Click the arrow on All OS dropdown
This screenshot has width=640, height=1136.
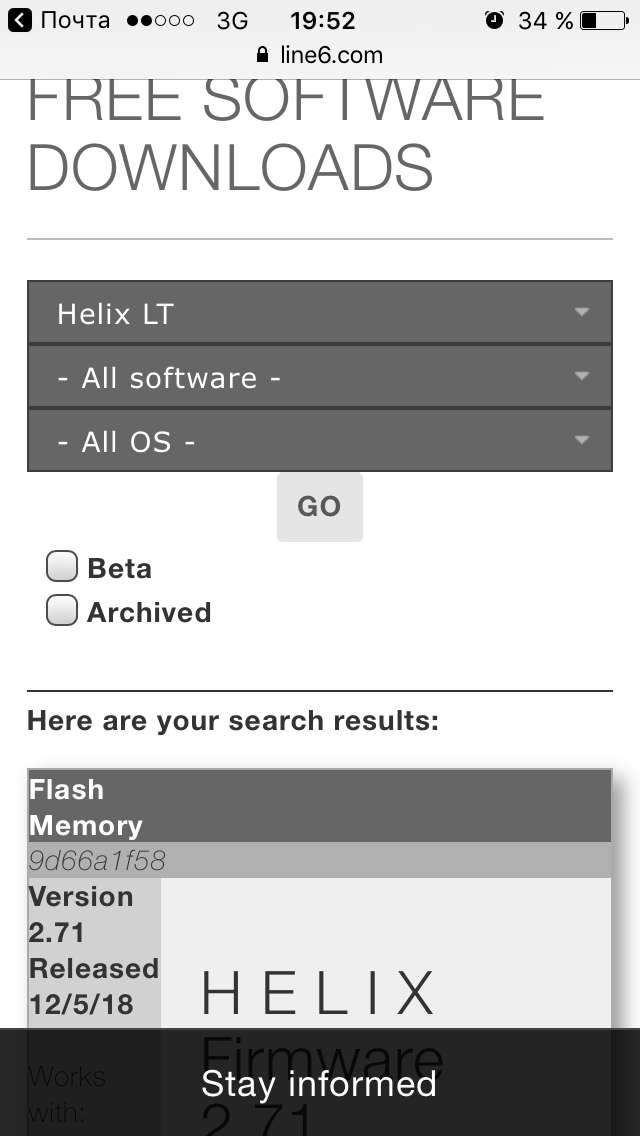[582, 440]
